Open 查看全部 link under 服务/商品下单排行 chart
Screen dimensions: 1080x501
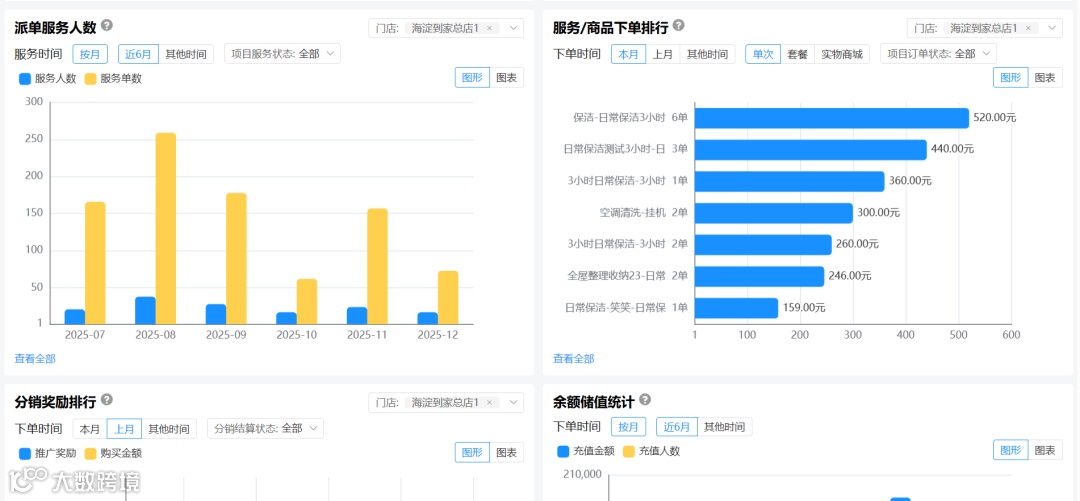coord(574,358)
